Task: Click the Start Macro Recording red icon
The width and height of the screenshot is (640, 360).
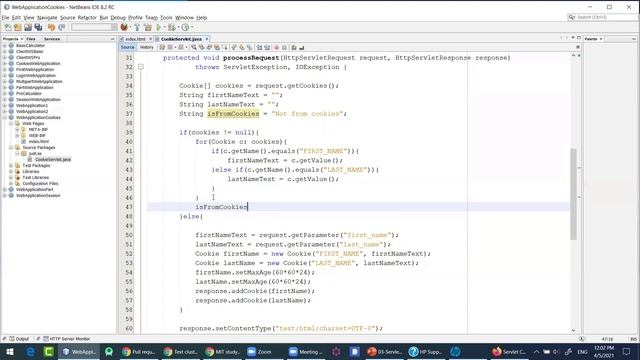Action: [x=276, y=47]
